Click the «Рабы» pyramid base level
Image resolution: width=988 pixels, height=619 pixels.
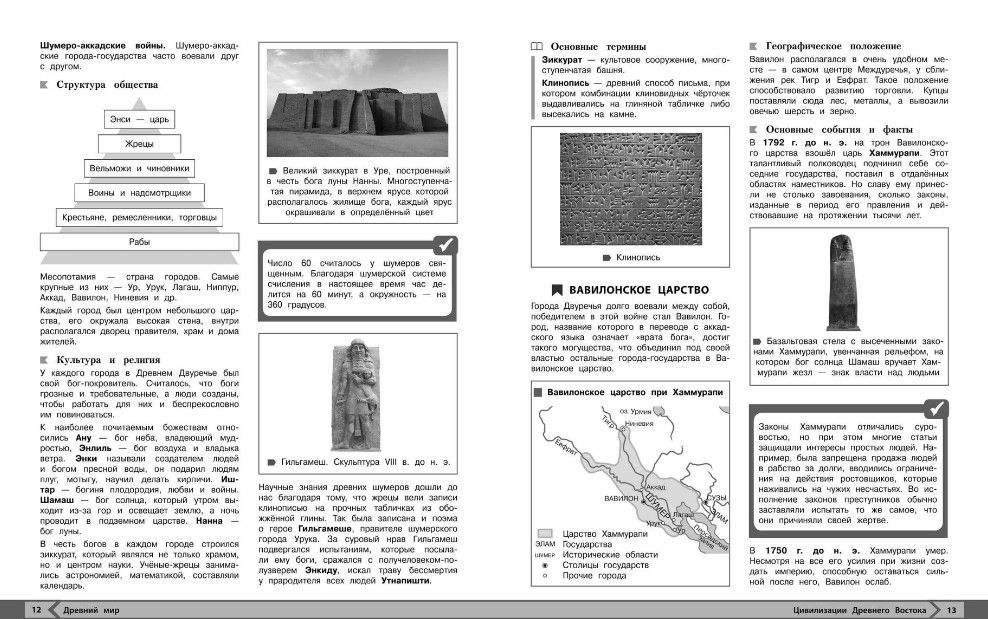tap(139, 242)
